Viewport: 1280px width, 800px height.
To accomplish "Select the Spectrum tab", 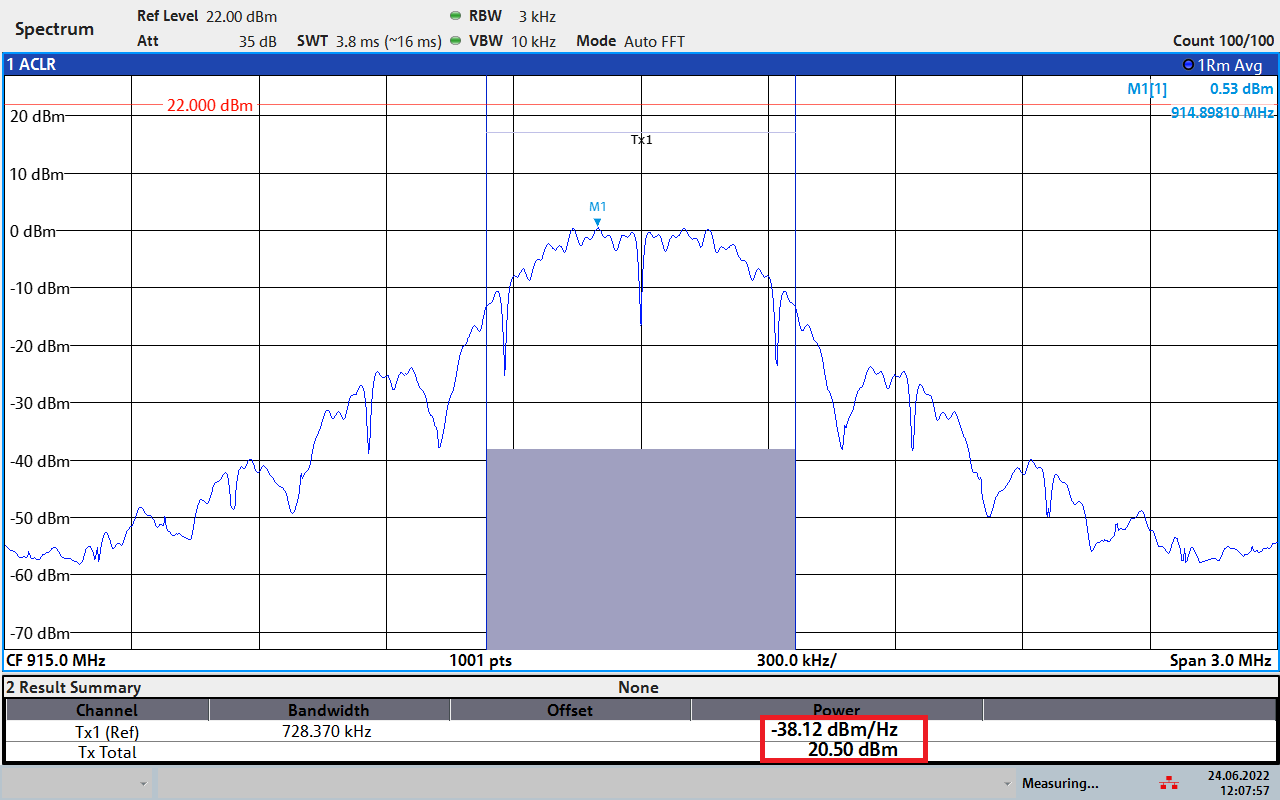I will [x=54, y=29].
